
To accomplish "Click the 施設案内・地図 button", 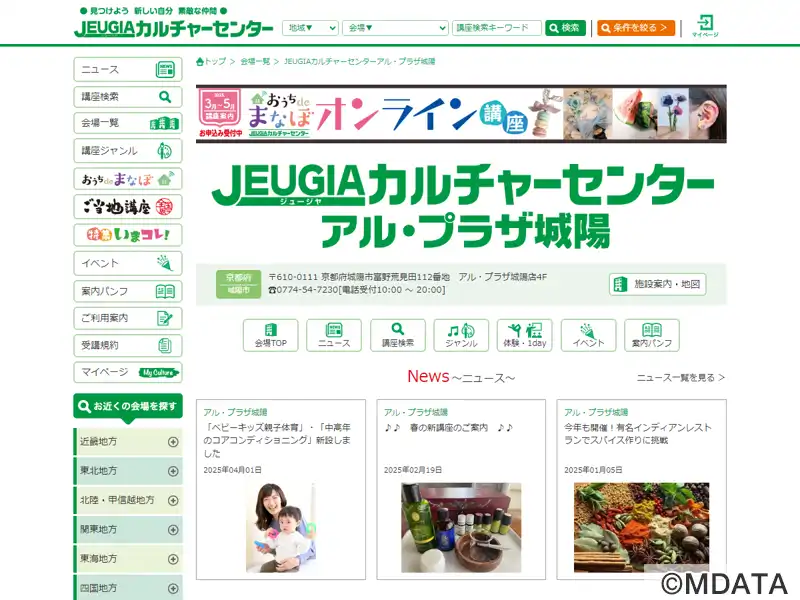I will (657, 284).
